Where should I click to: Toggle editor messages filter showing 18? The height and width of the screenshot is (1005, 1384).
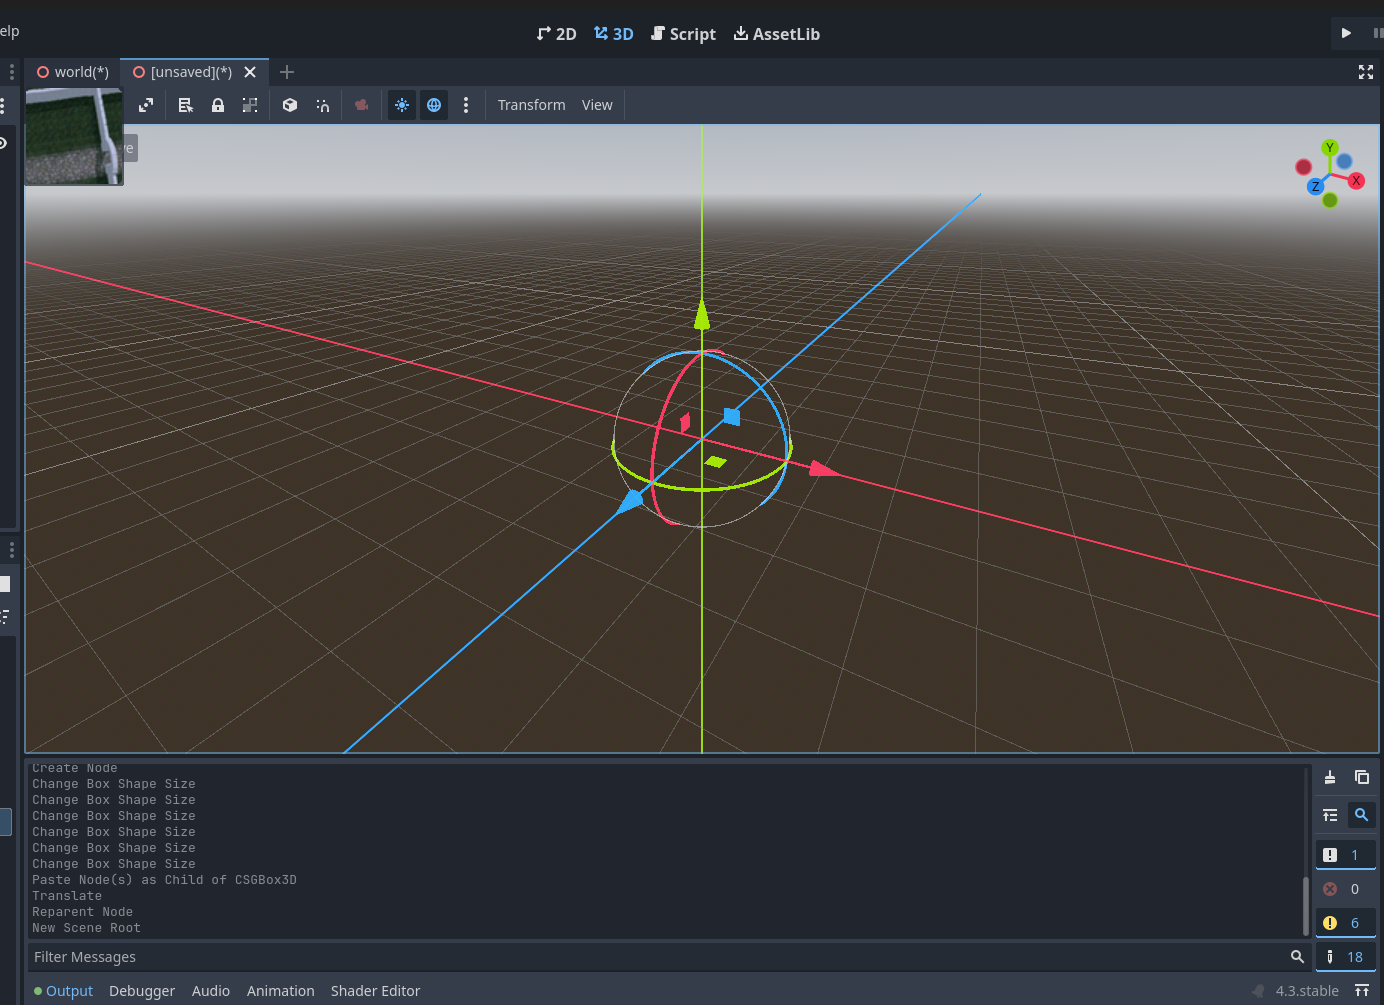click(1345, 957)
